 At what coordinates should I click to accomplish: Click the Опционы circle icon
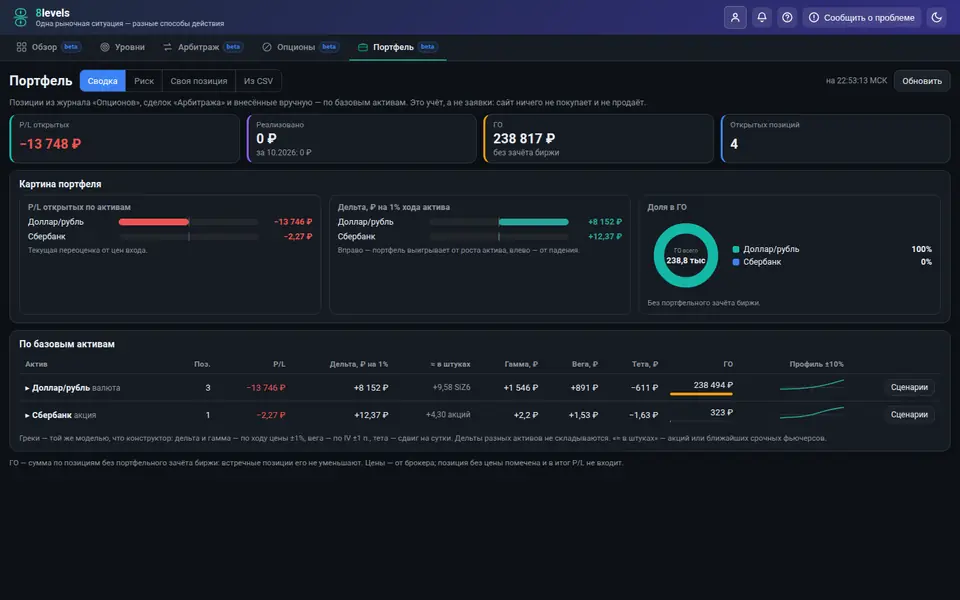(x=266, y=47)
